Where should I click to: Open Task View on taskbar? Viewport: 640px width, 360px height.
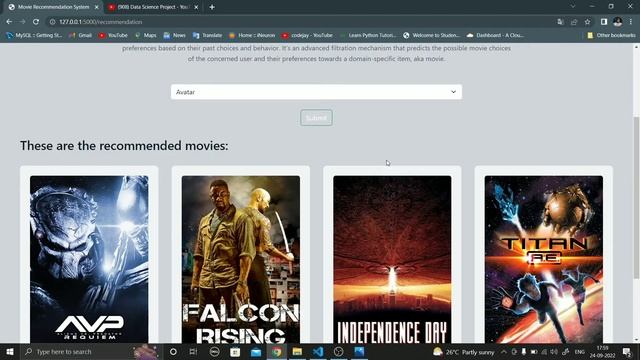[193, 351]
